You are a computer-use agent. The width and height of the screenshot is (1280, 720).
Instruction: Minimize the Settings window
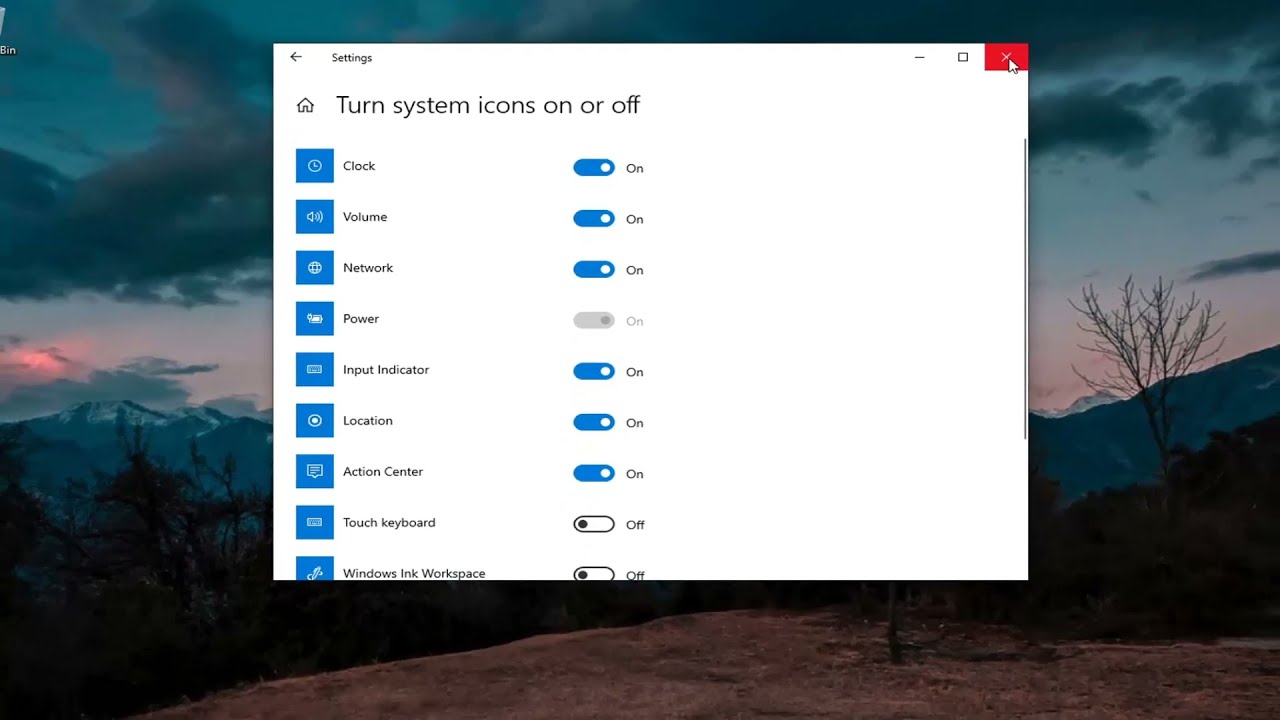click(x=919, y=57)
